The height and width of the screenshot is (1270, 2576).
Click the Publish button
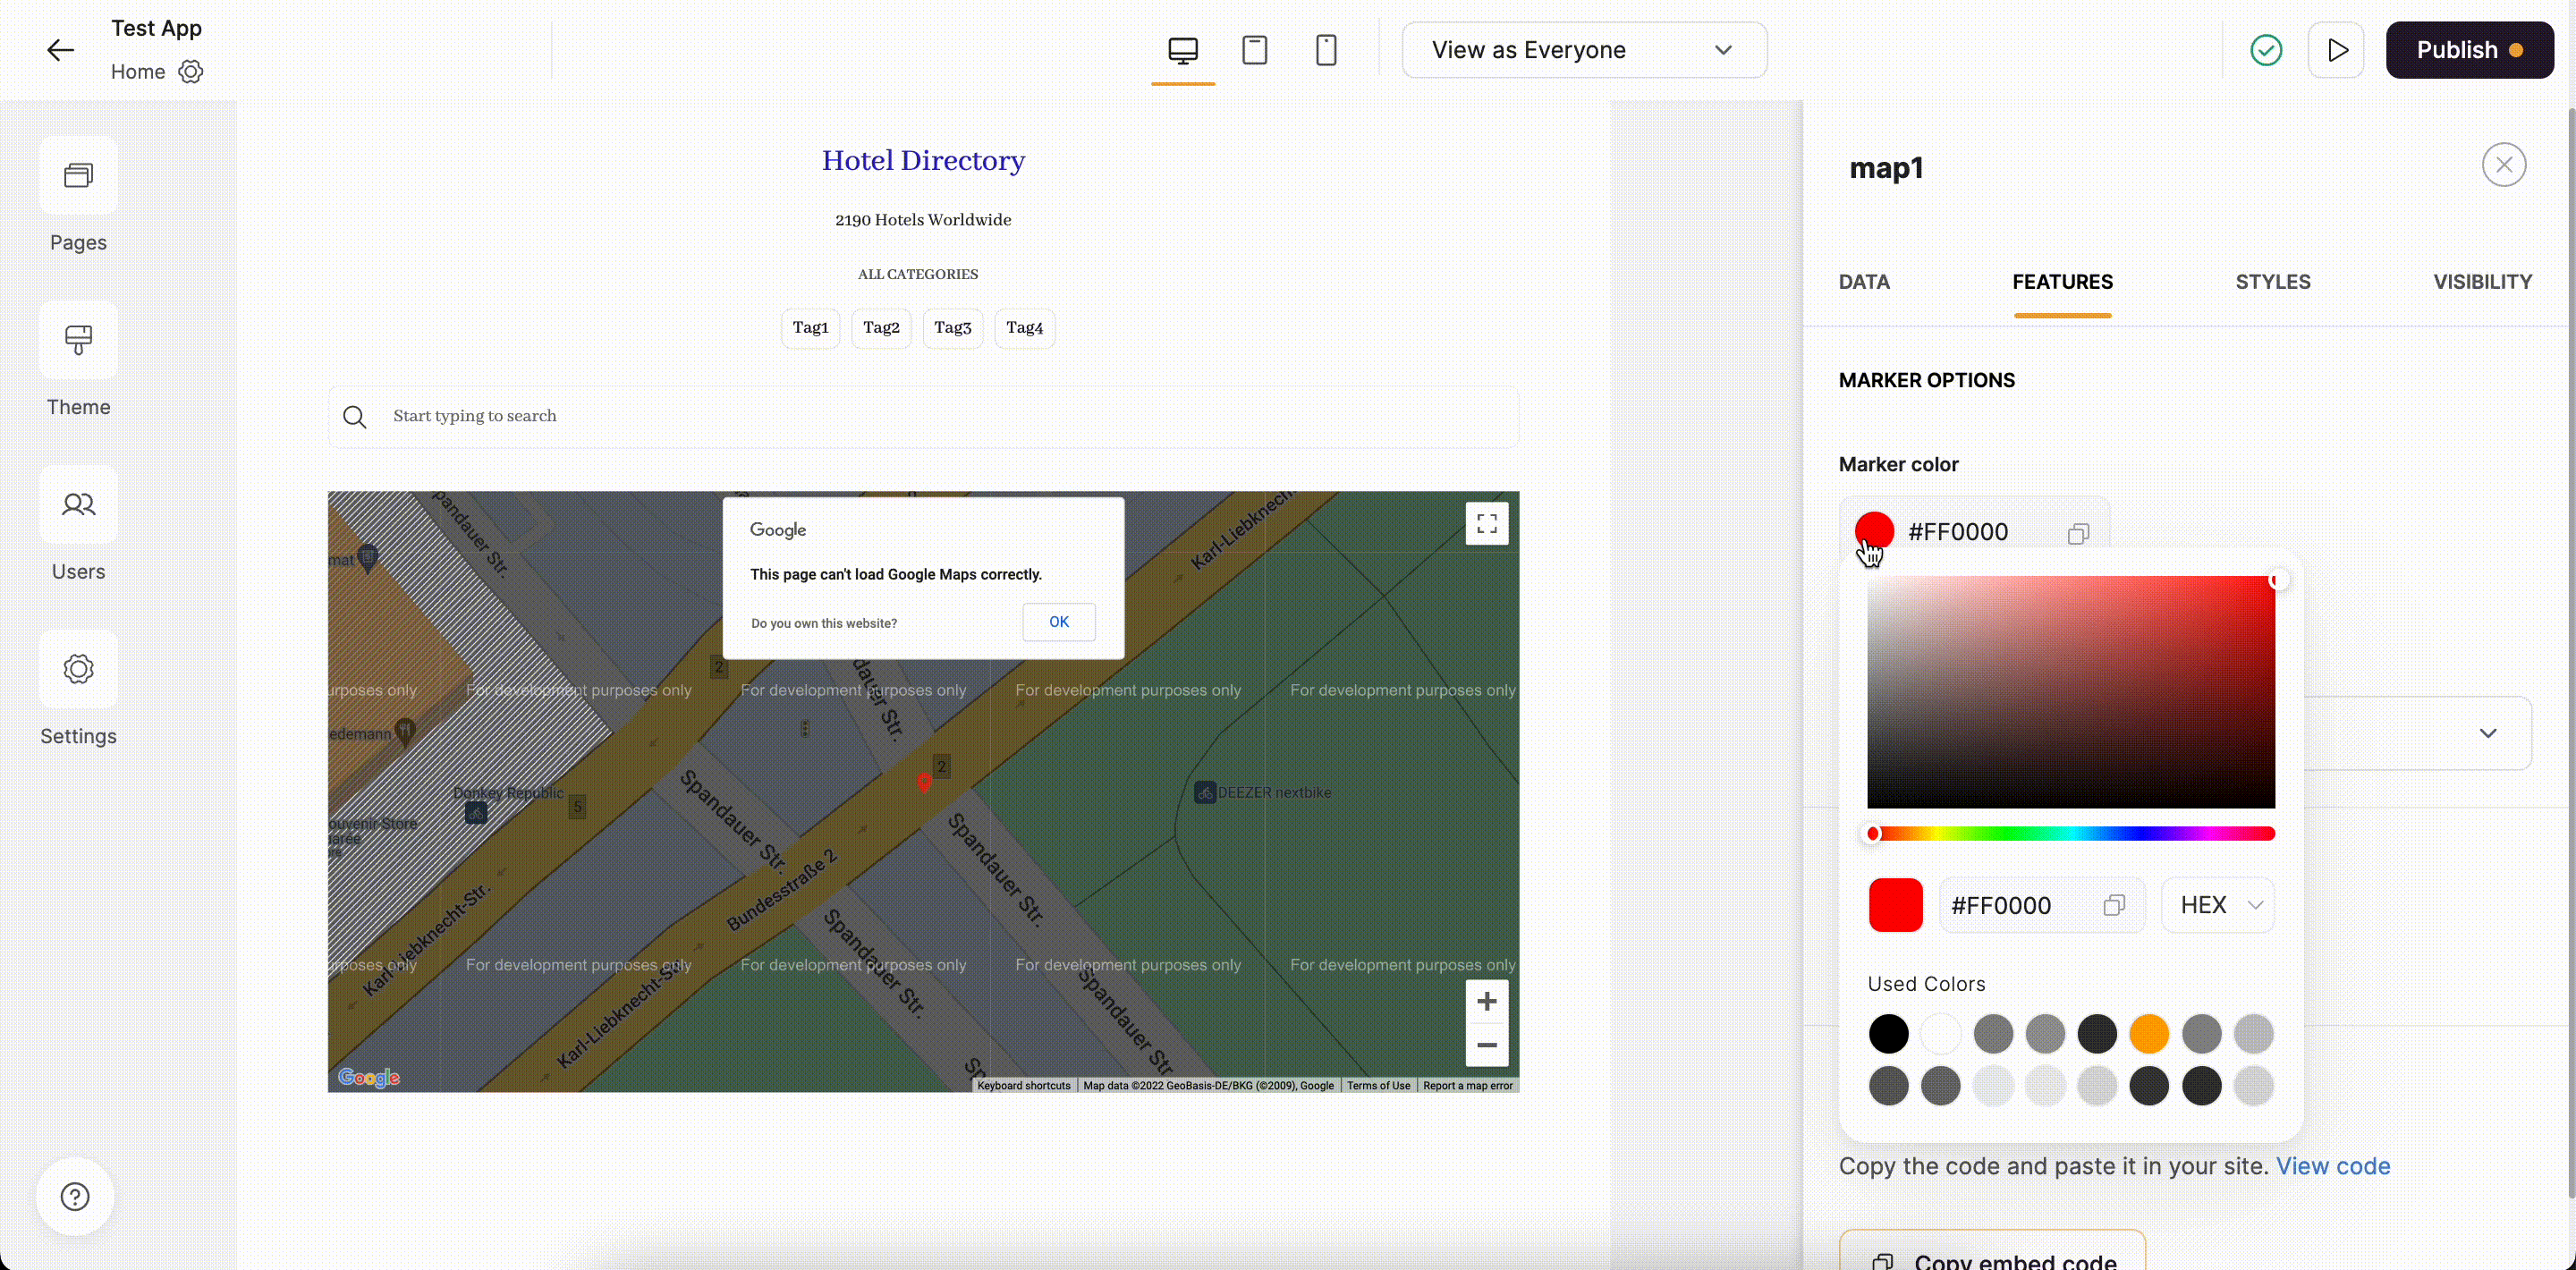(x=2469, y=50)
